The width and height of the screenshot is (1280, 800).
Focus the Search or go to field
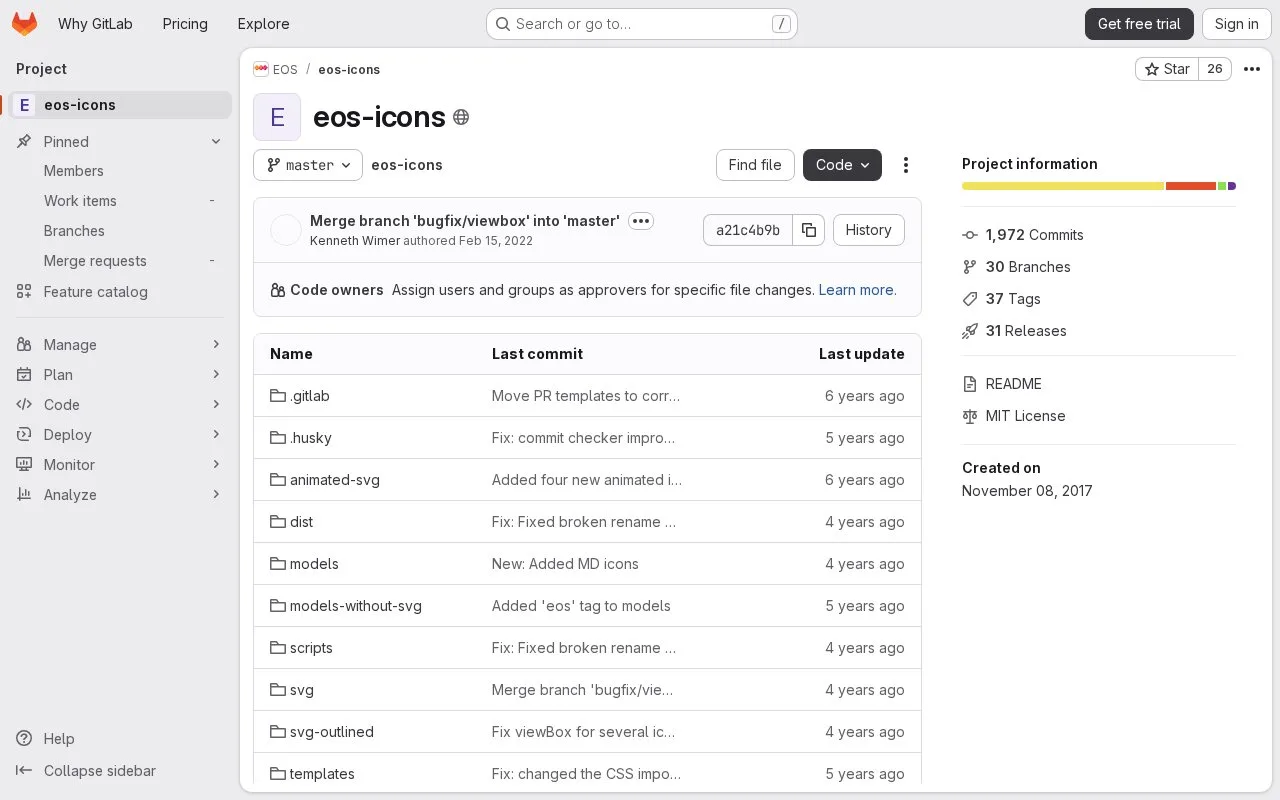[x=642, y=24]
